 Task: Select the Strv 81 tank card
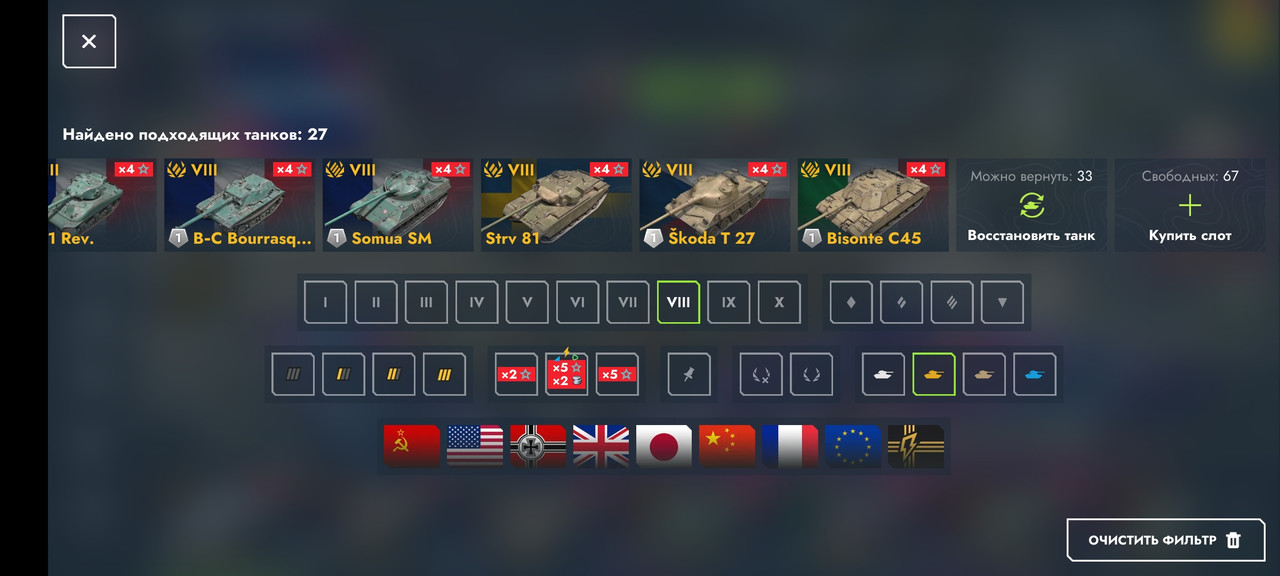[x=556, y=205]
